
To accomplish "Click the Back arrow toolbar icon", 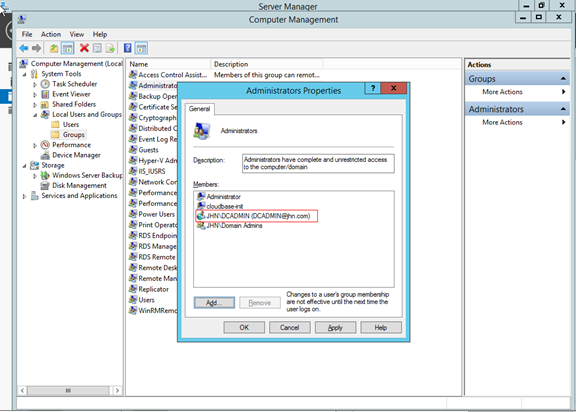I will point(24,48).
